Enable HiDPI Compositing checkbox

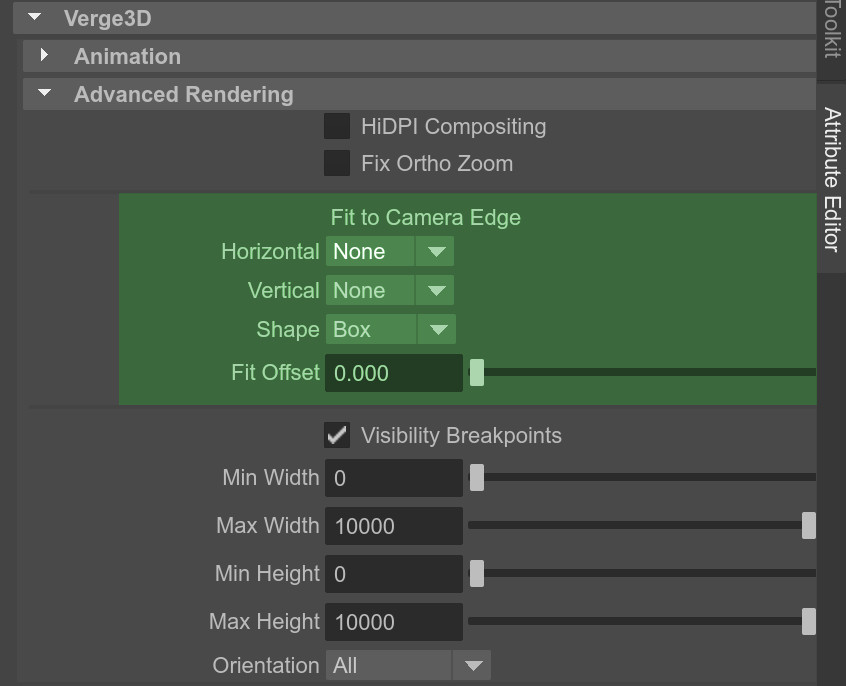(337, 126)
